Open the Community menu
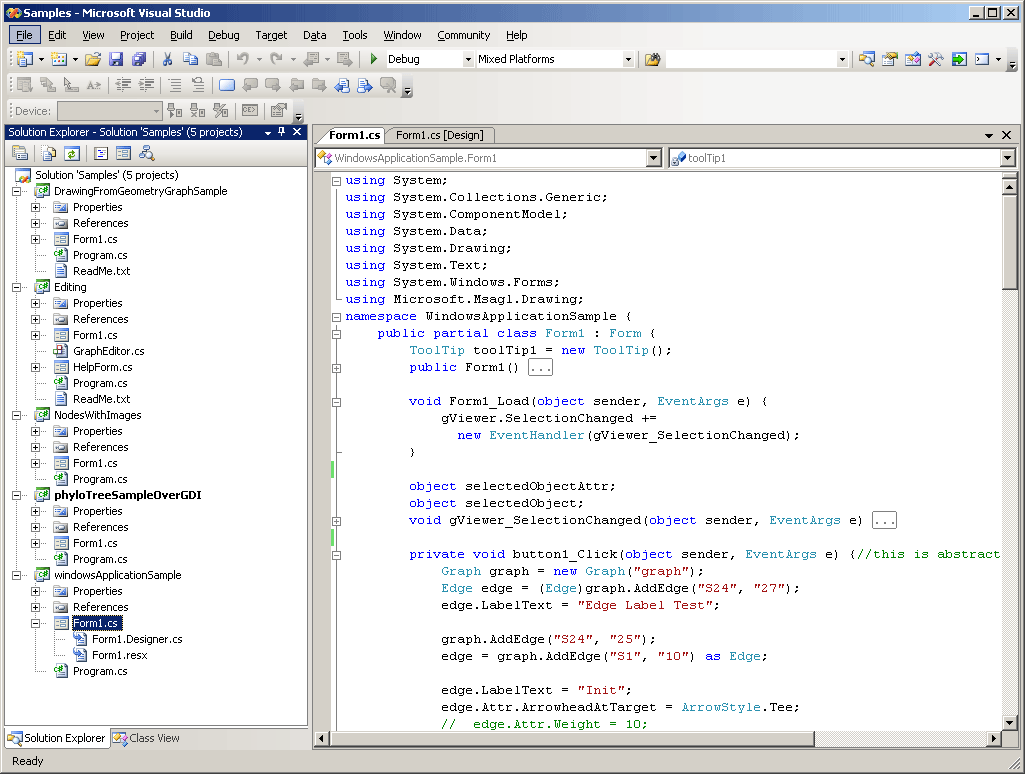This screenshot has height=774, width=1025. [463, 35]
